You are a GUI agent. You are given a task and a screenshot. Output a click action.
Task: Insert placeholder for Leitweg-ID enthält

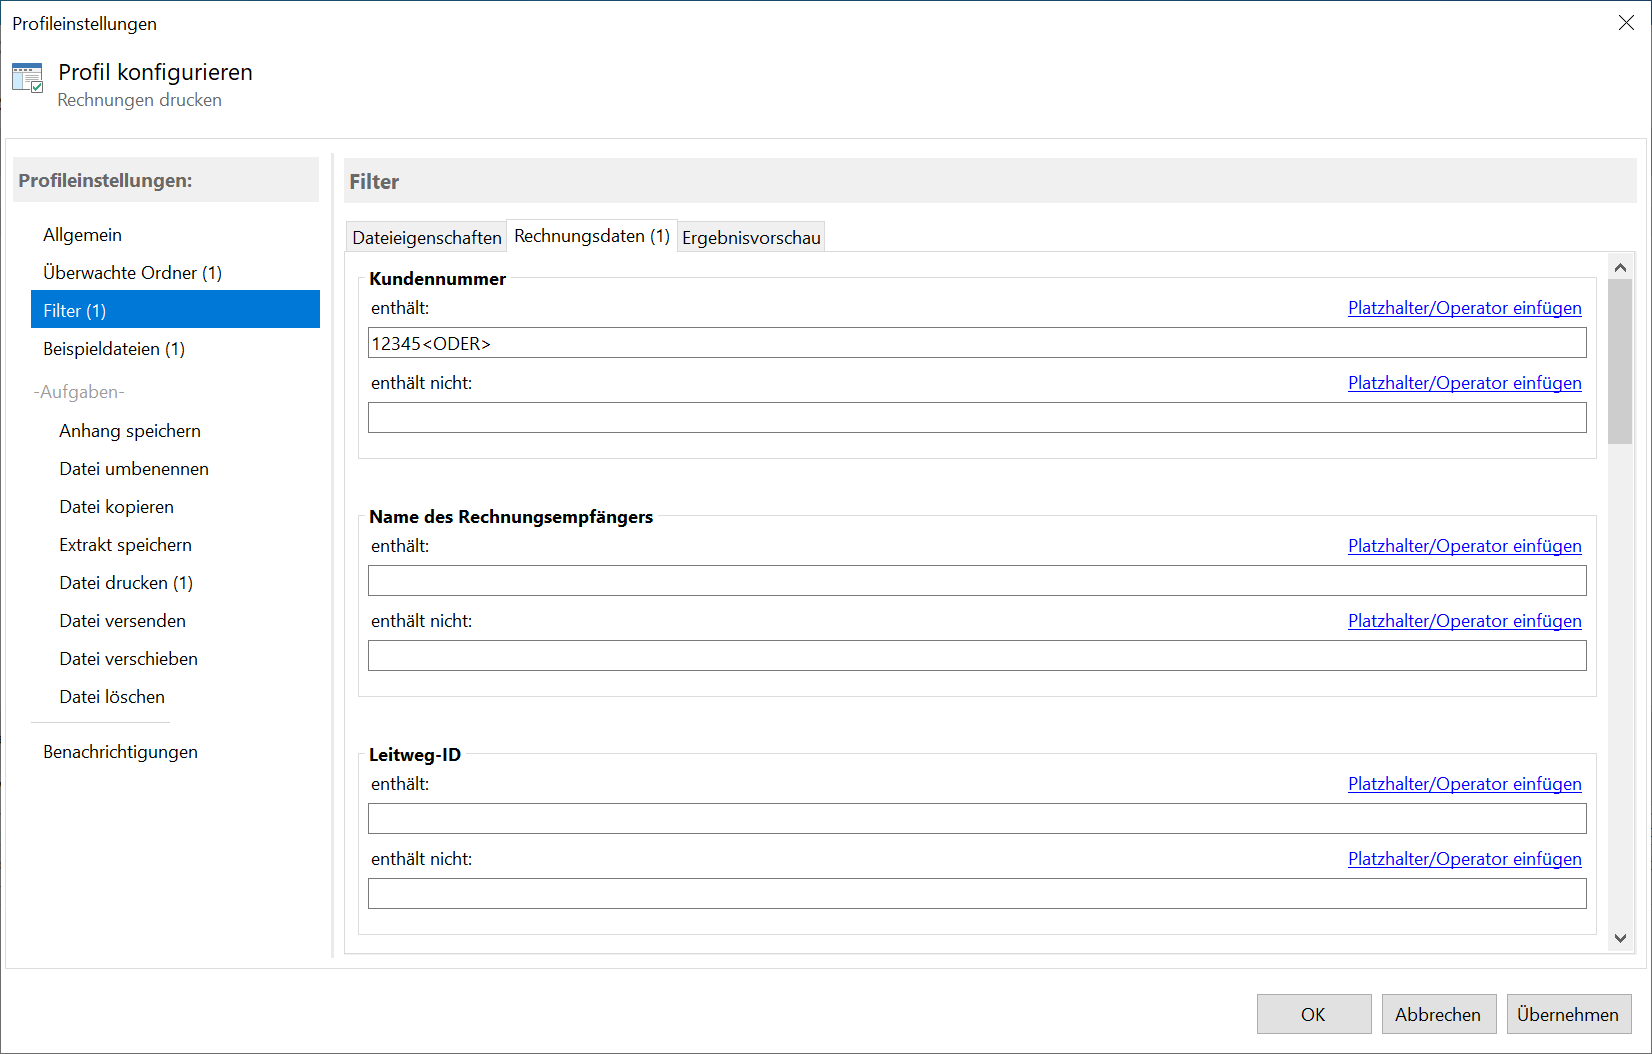click(1464, 784)
